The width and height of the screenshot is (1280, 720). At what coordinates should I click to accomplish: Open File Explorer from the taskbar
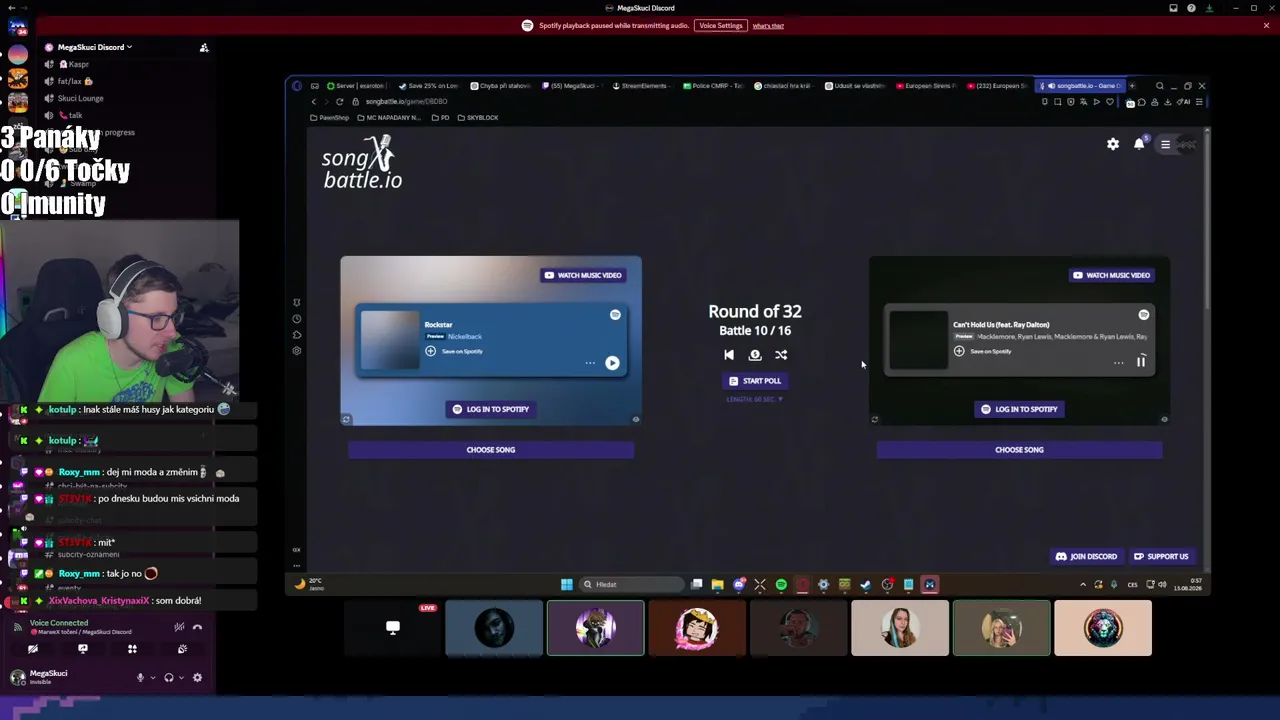(717, 585)
